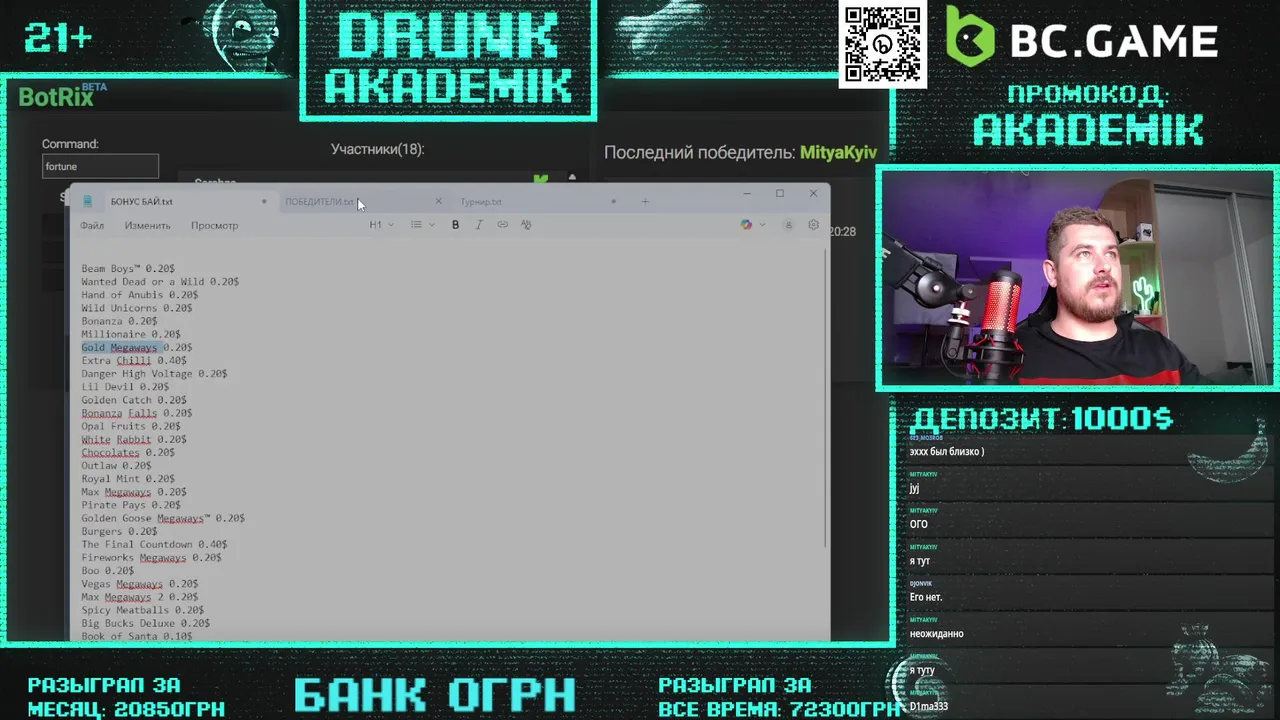The height and width of the screenshot is (720, 1280).
Task: Click the Max Megaways 2 line
Action: [140, 597]
